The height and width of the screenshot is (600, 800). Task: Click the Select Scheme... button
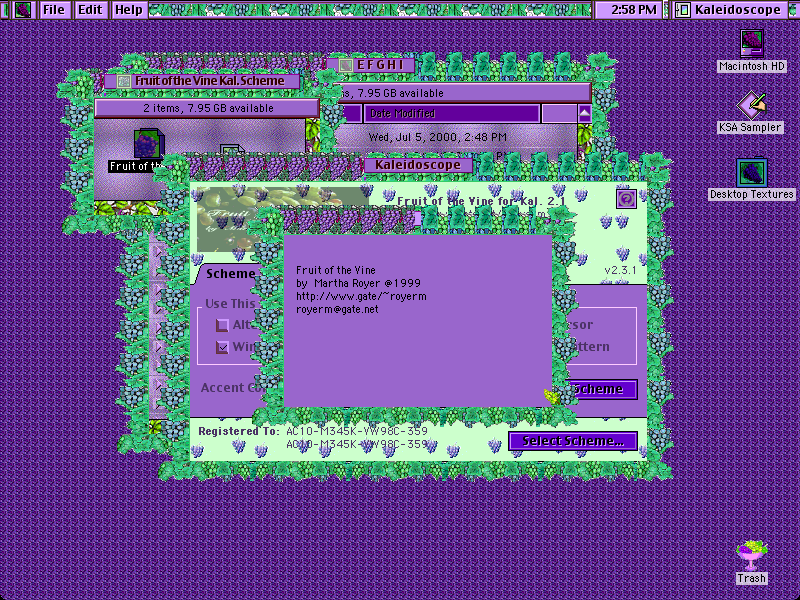(x=573, y=441)
